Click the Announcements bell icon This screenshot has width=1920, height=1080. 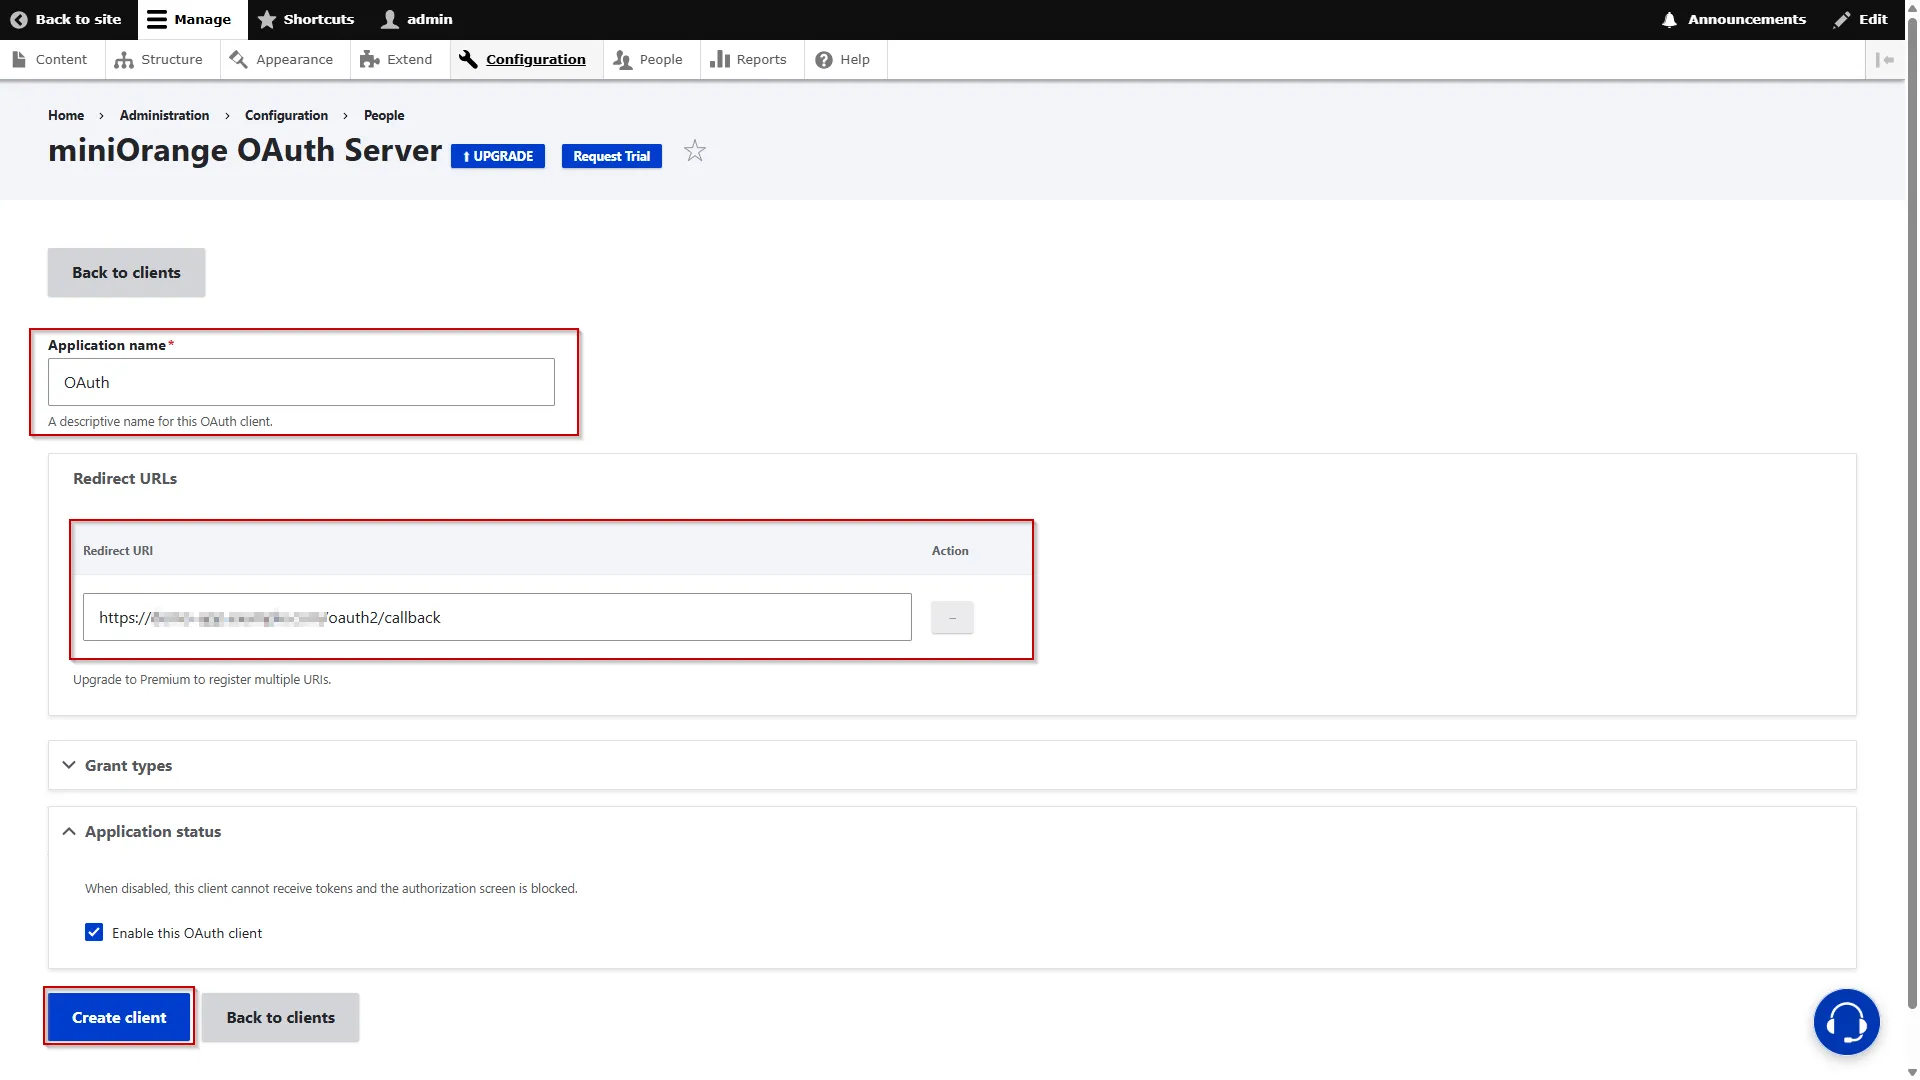(1669, 20)
